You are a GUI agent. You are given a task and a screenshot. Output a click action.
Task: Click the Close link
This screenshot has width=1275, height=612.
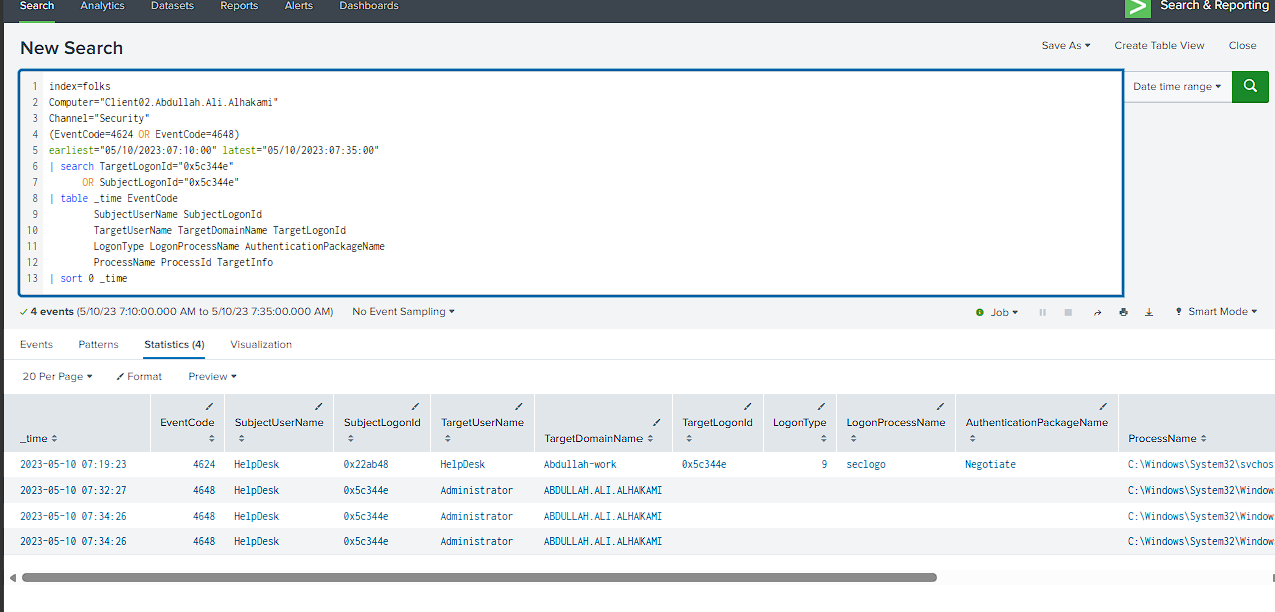[1242, 46]
